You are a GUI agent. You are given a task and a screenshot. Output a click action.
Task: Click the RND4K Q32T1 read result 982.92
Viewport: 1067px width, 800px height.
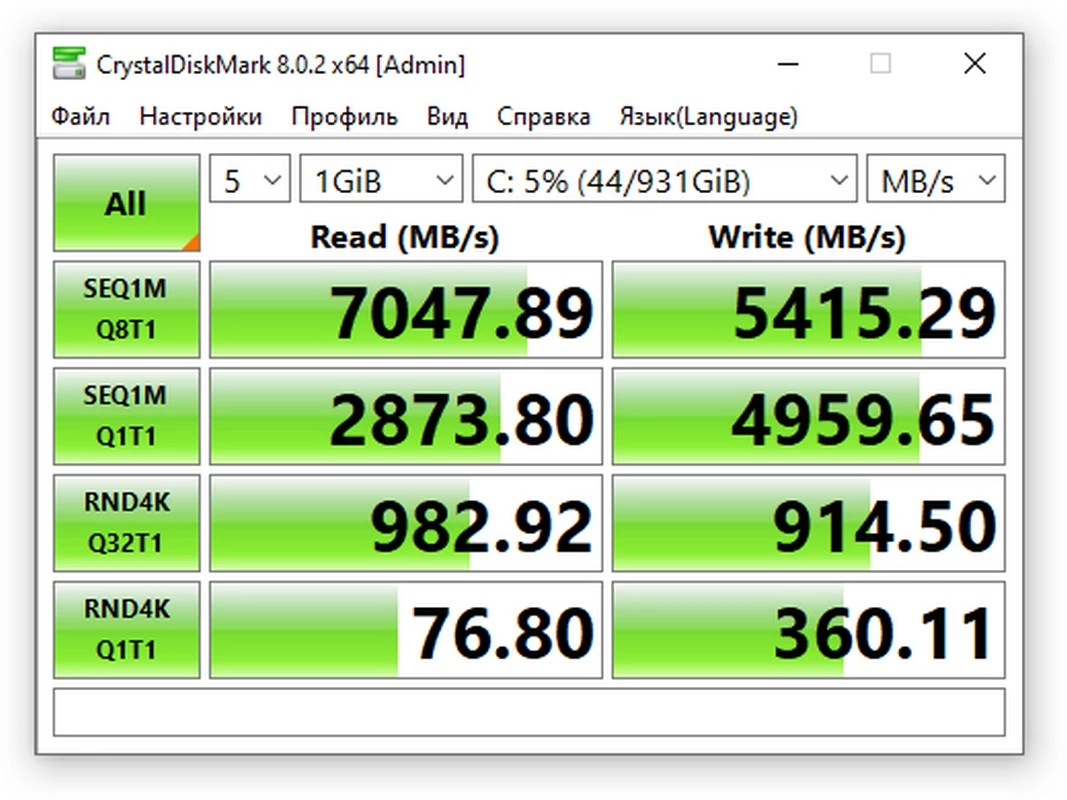[x=406, y=523]
